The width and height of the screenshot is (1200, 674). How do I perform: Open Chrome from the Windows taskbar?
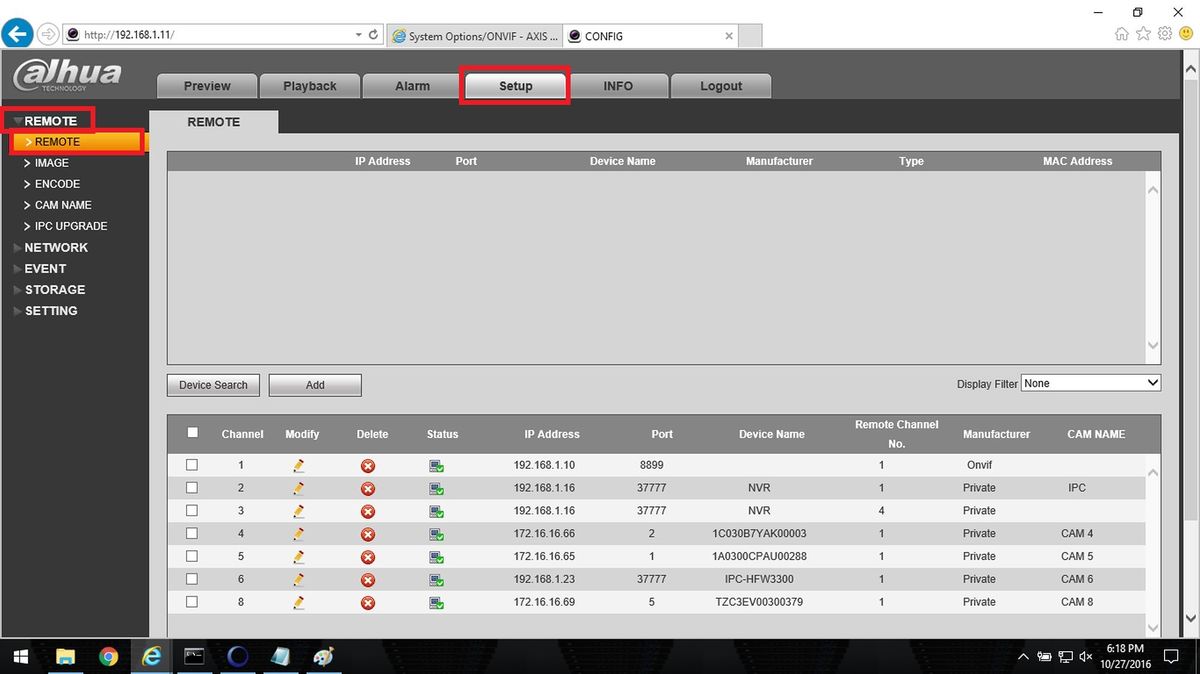(108, 657)
